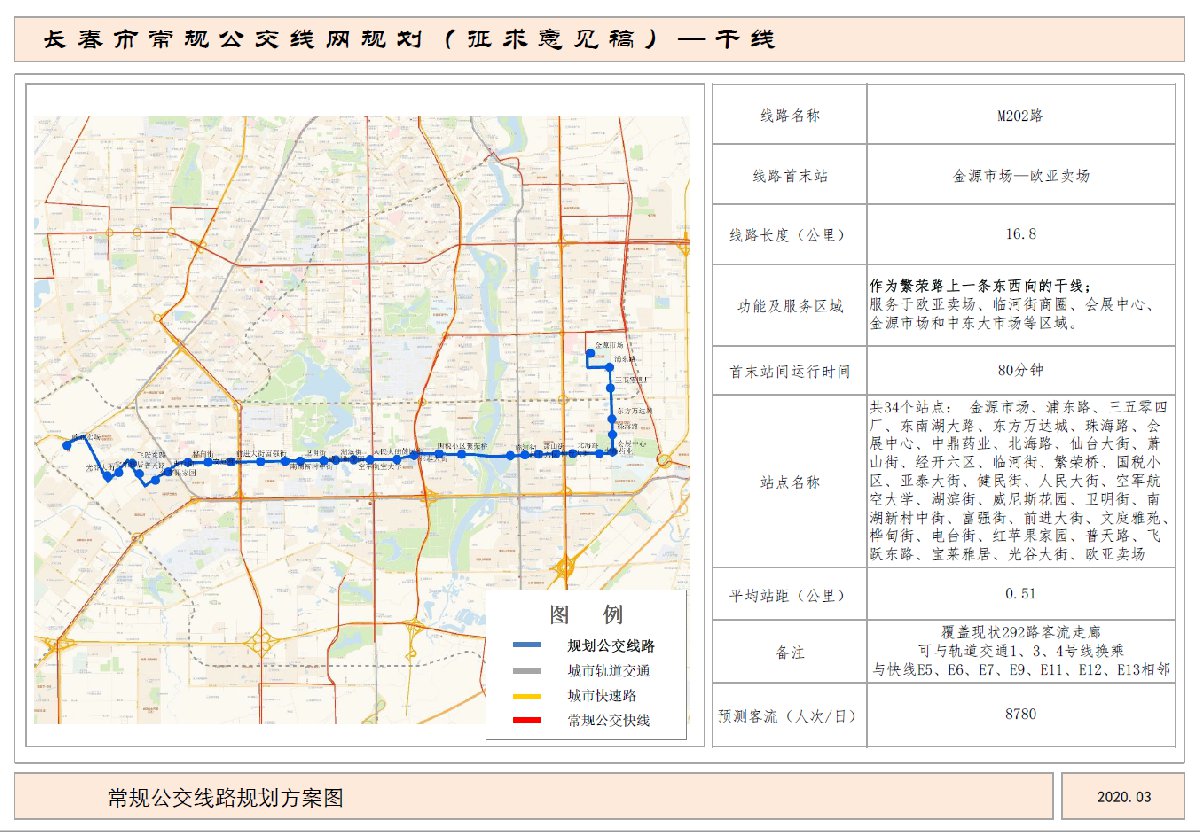1200x832 pixels.
Task: Click the 80分钟 running time value
Action: click(x=1021, y=371)
